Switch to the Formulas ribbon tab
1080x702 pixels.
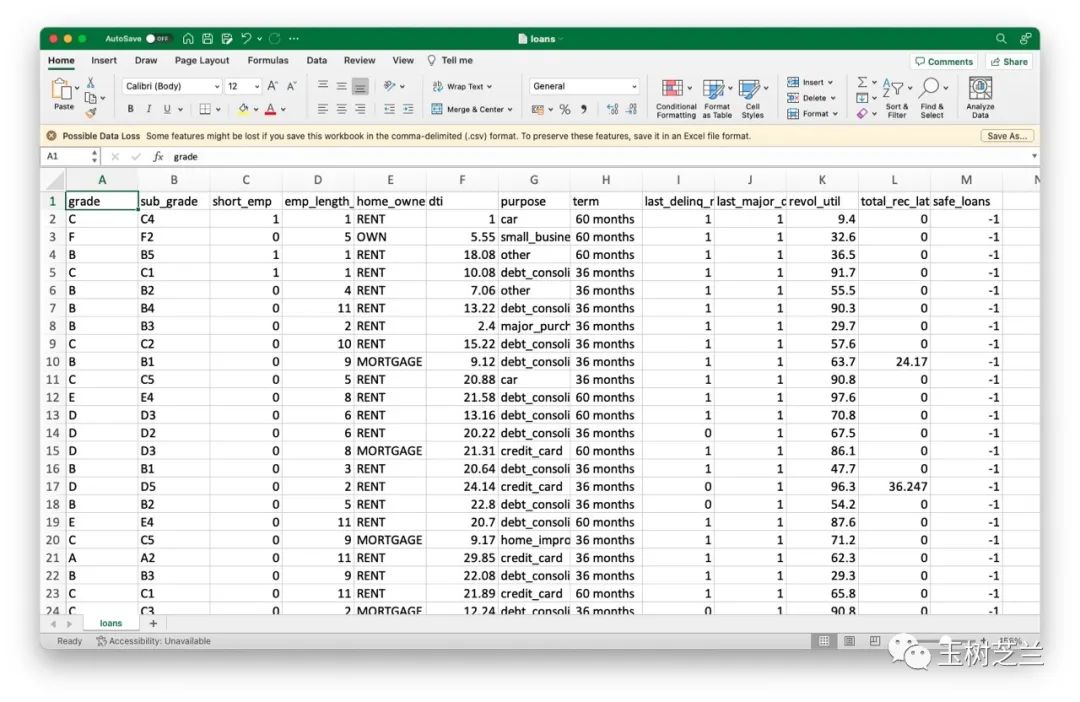coord(268,60)
